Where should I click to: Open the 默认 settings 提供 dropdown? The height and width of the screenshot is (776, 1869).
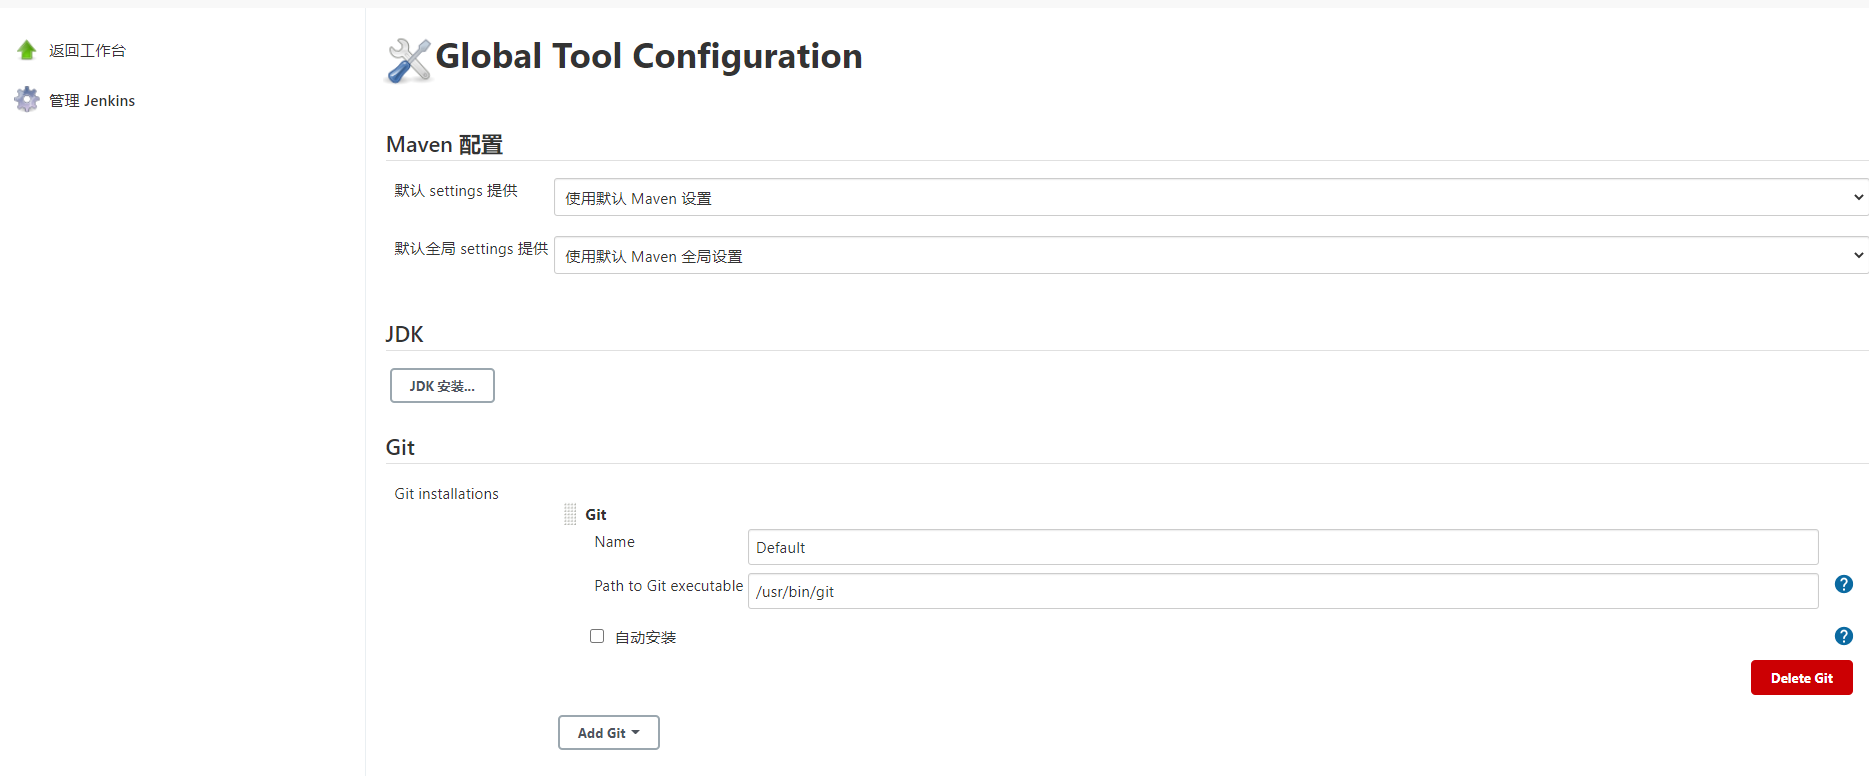[1211, 197]
